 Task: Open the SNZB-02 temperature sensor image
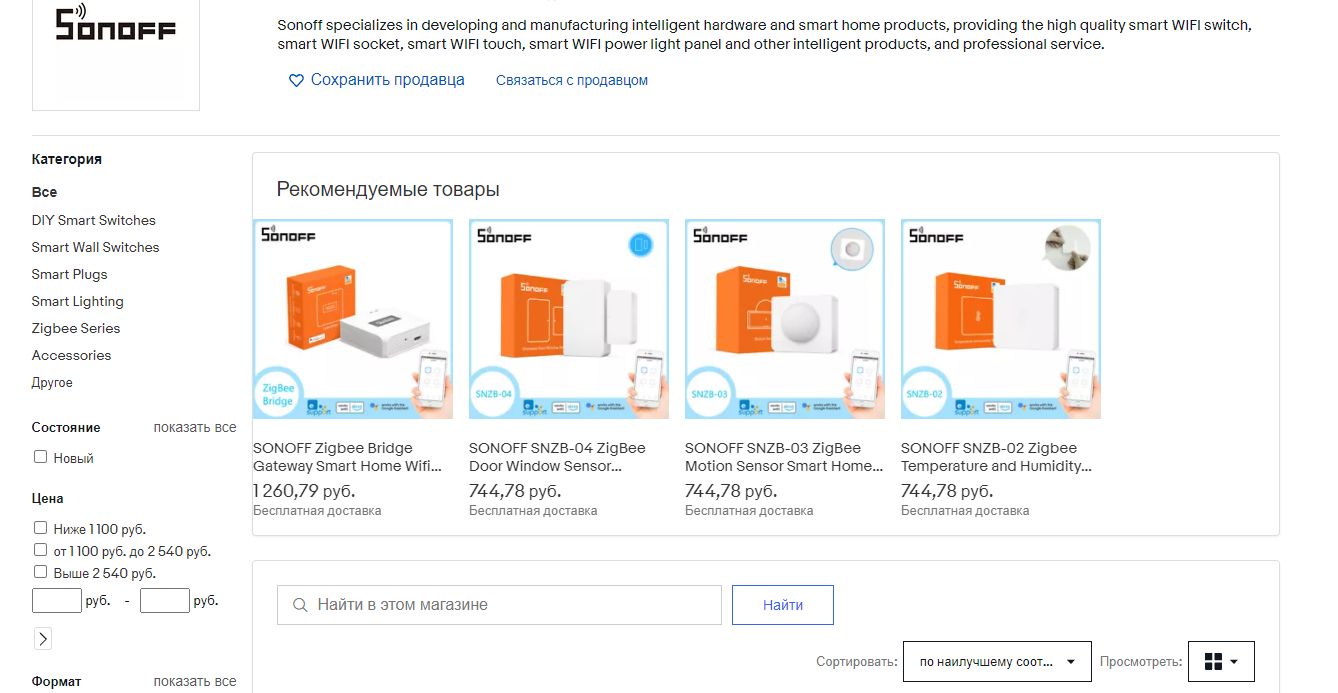(x=1001, y=319)
